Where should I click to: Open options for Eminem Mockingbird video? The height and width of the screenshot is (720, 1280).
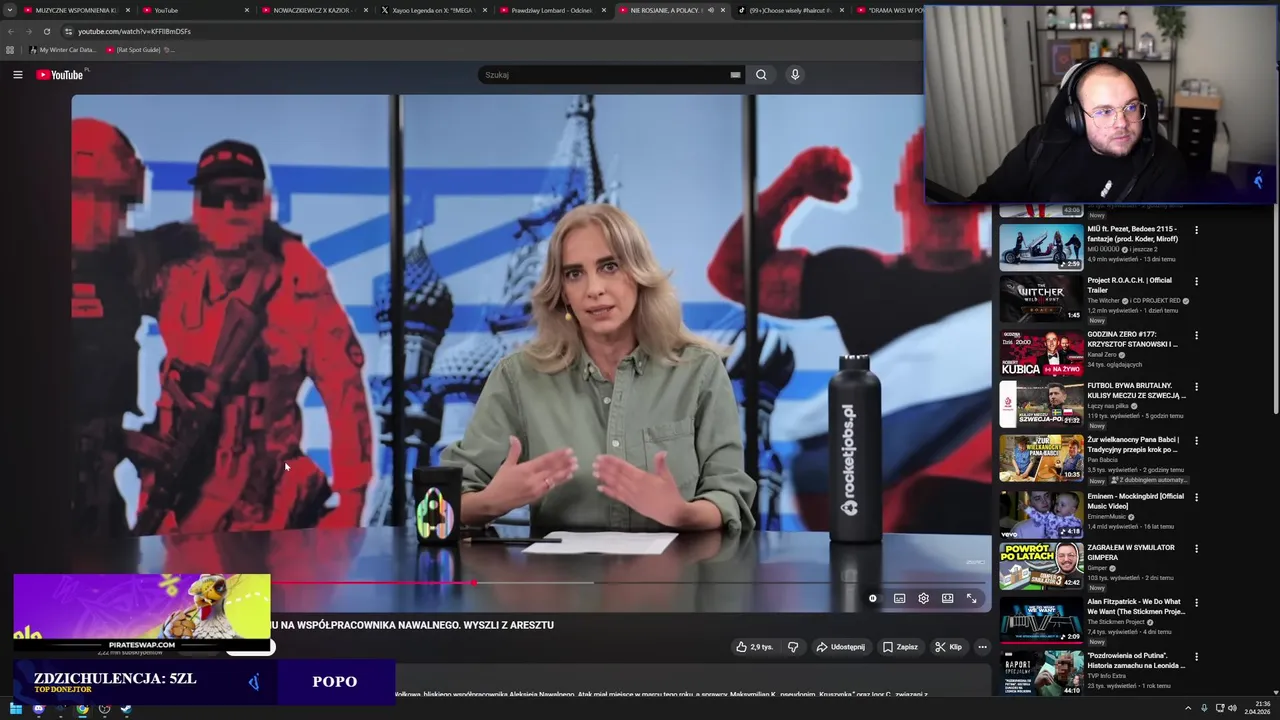(1196, 497)
